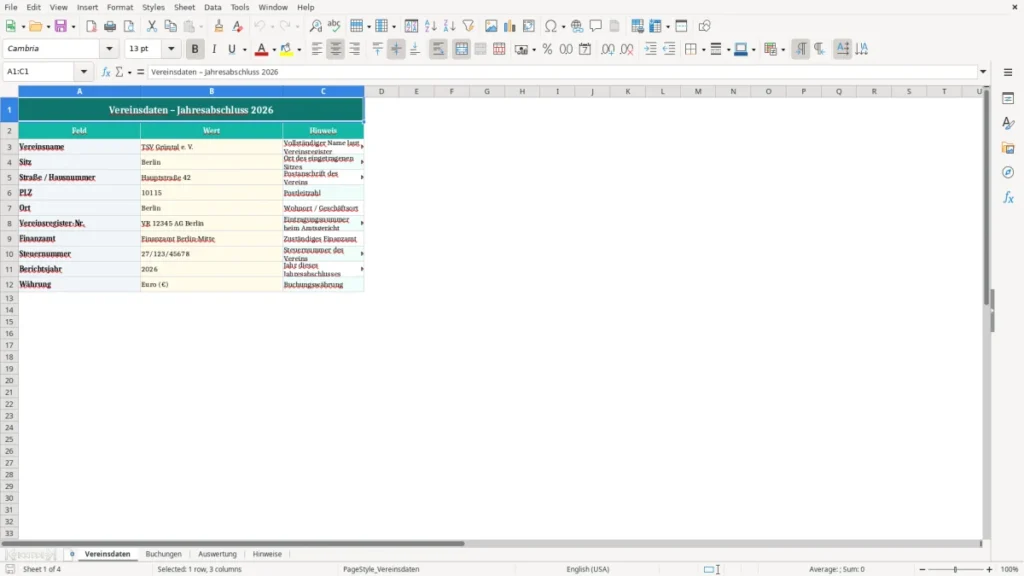Toggle Italic formatting
The image size is (1024, 576).
pyautogui.click(x=214, y=49)
